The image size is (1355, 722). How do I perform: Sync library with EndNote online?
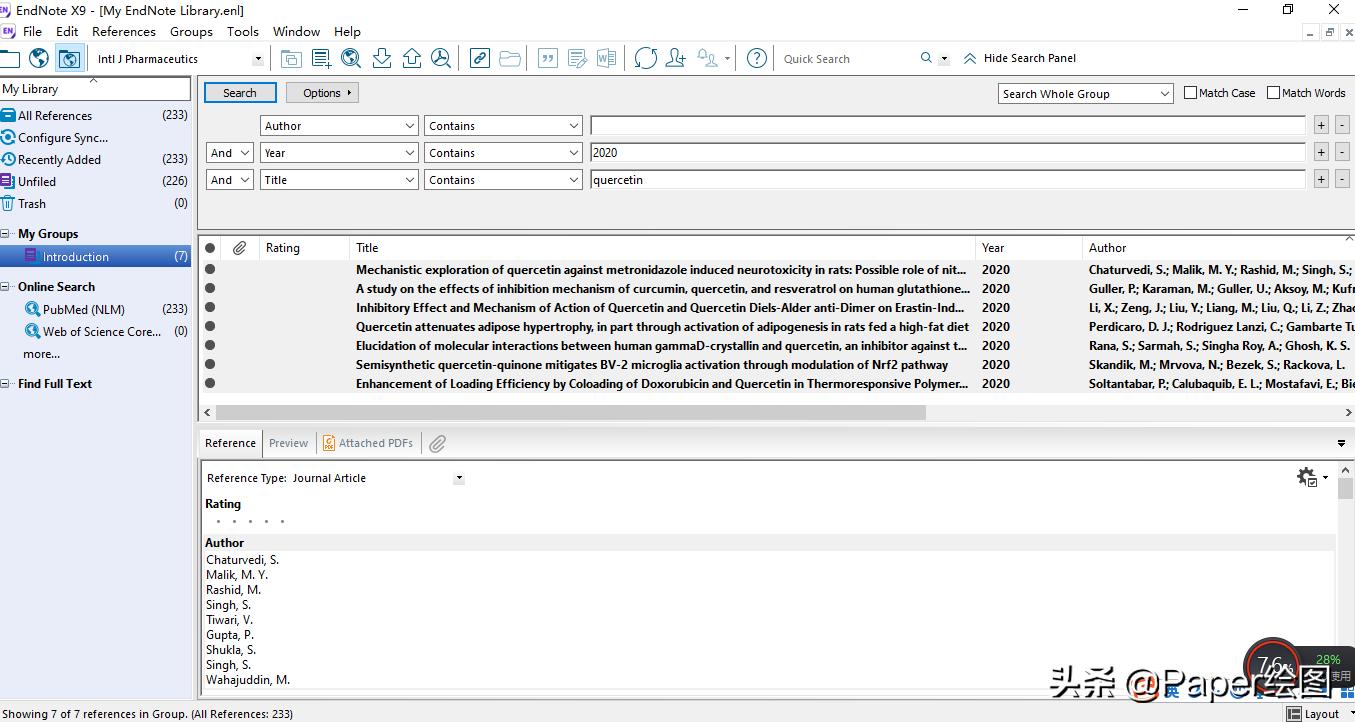645,58
